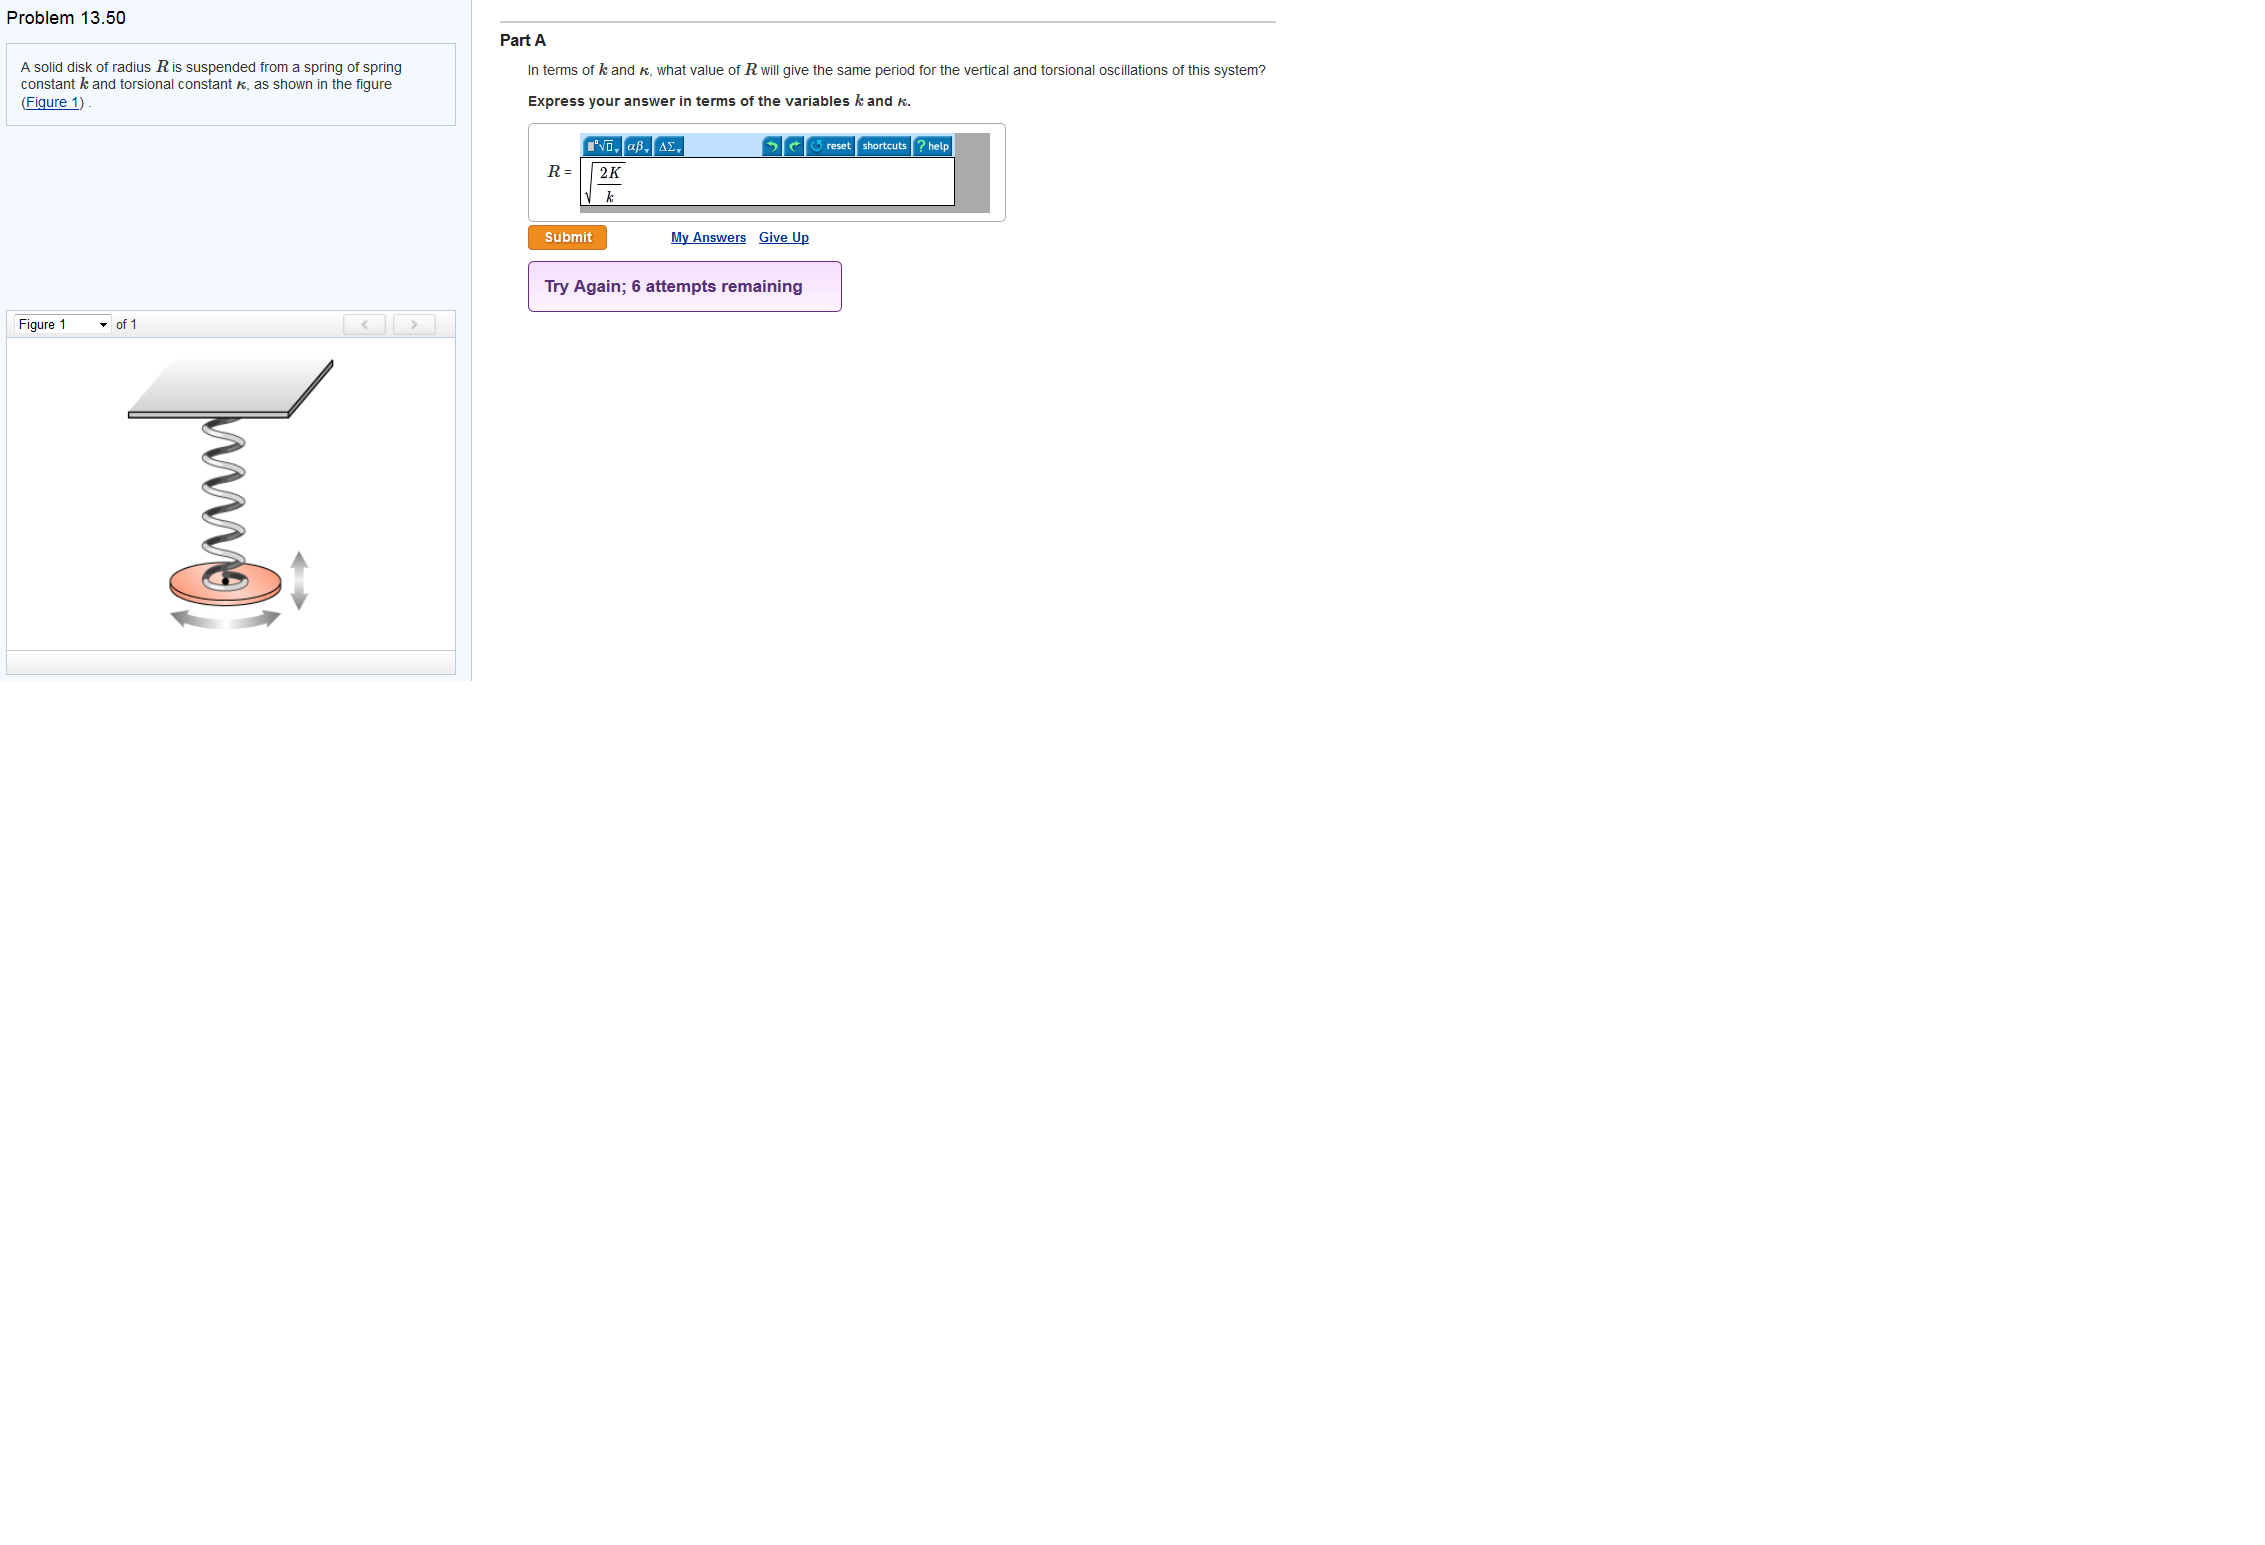Open the Greek letters αβ palette
The height and width of the screenshot is (1545, 2265).
(637, 146)
